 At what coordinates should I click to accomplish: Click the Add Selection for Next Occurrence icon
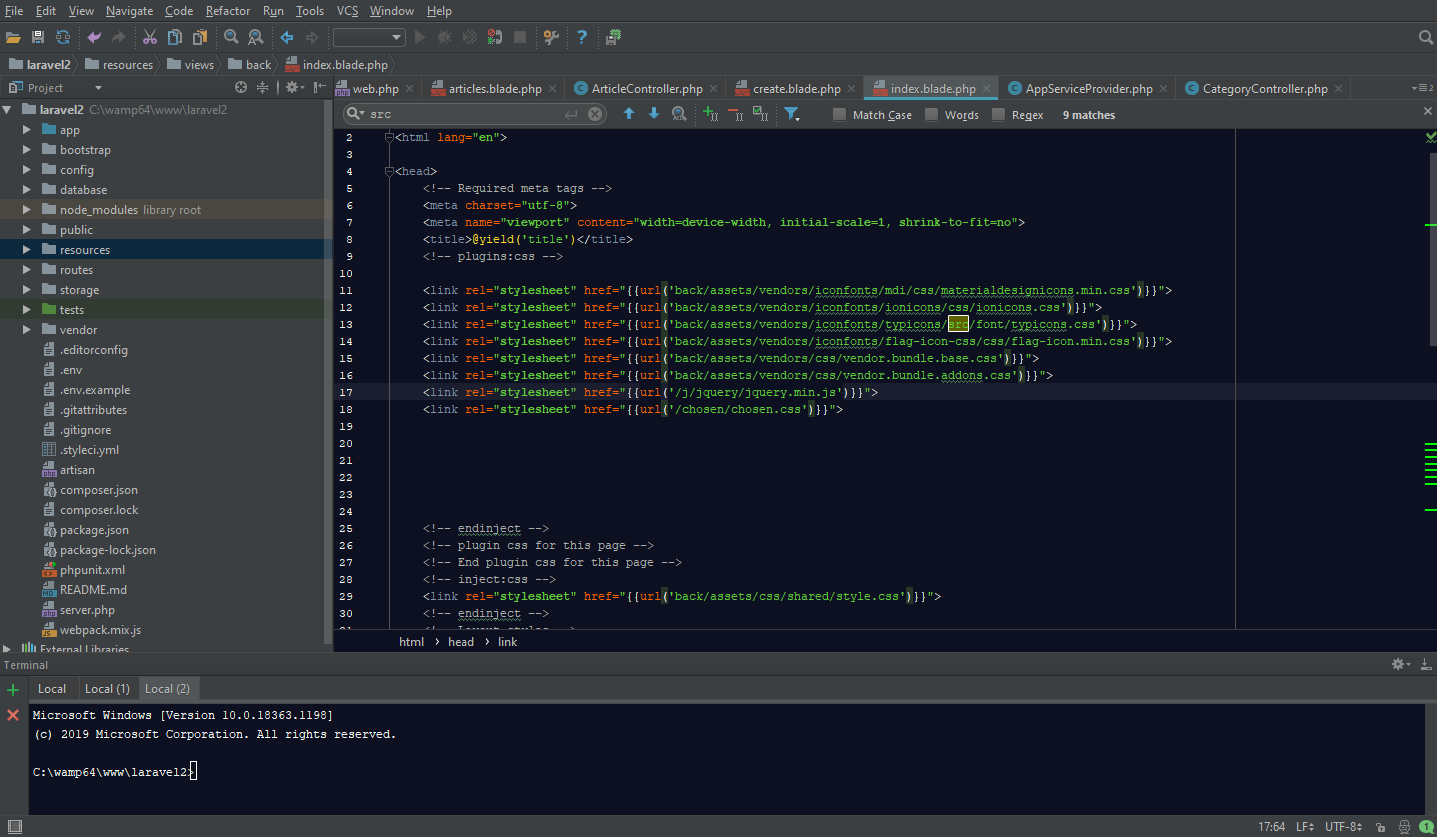pyautogui.click(x=710, y=114)
